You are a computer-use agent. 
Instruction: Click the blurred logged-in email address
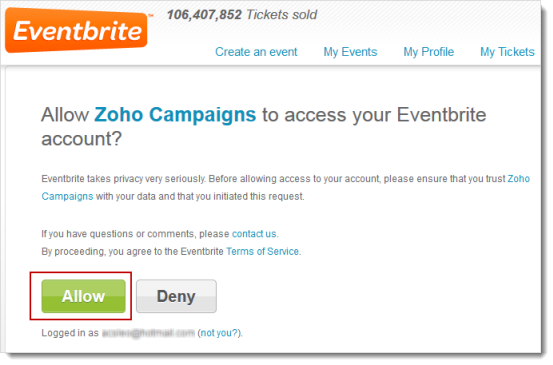(x=148, y=333)
